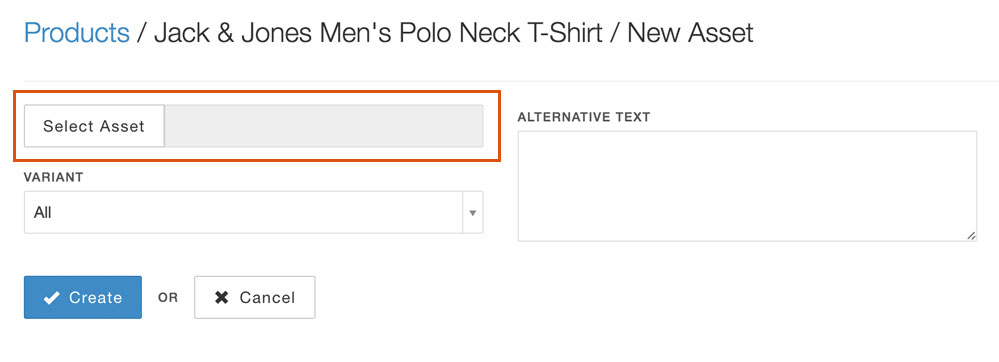Click the Alternative Text resize grip

(x=971, y=235)
